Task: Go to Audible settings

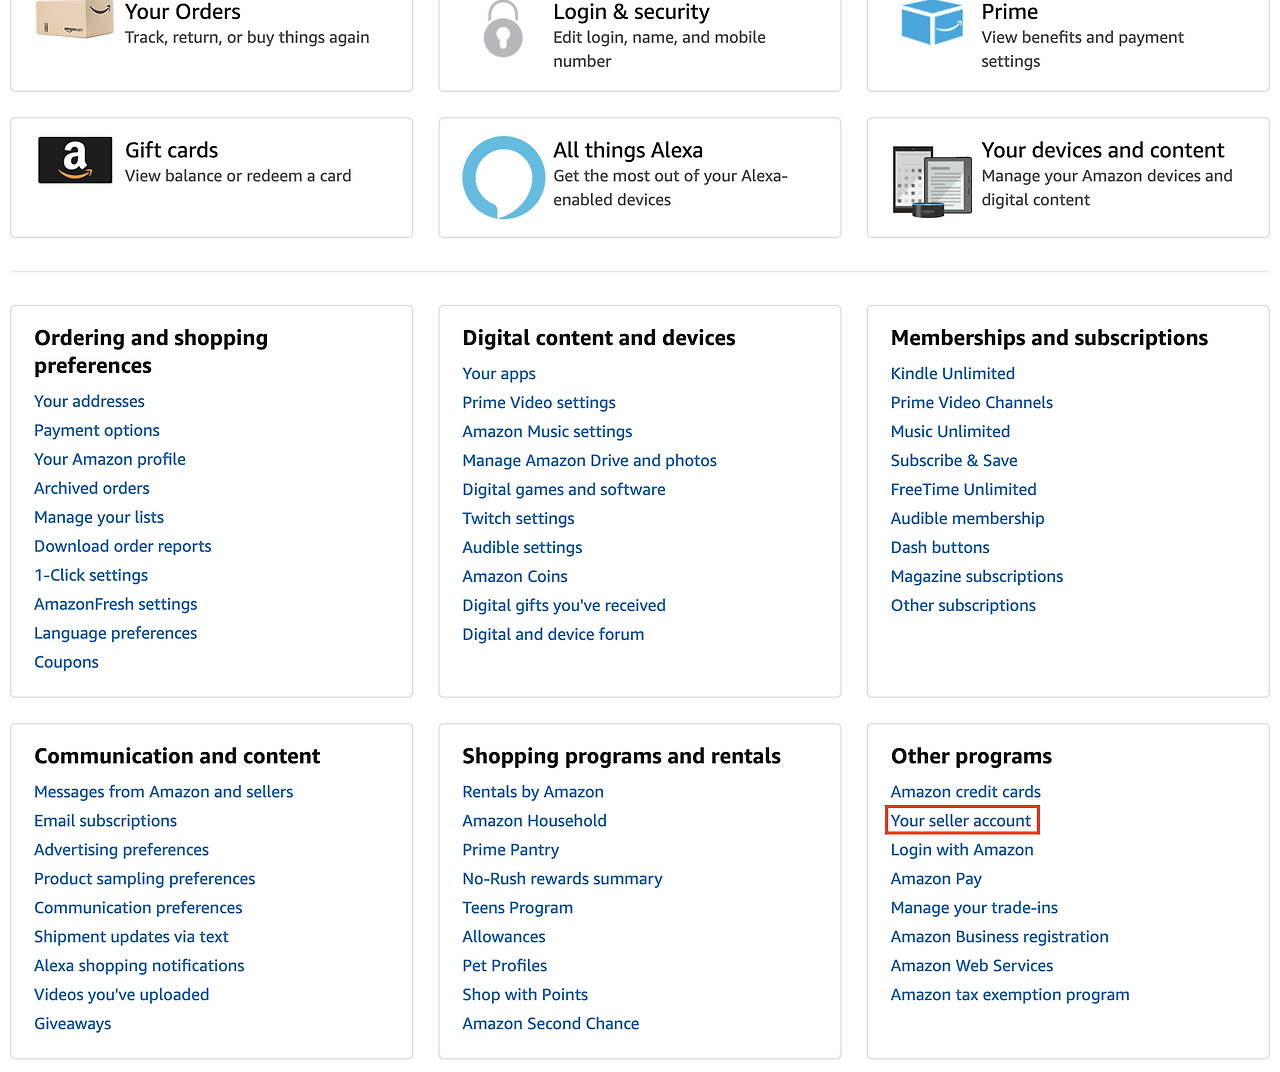Action: coord(522,547)
